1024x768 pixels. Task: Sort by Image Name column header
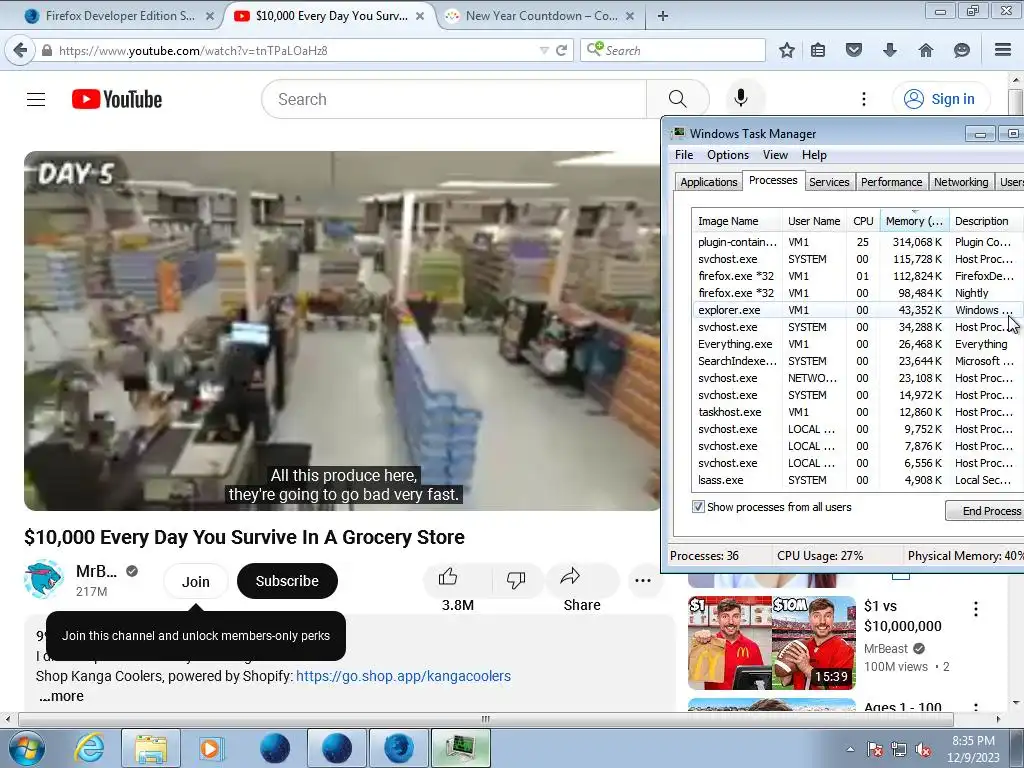pyautogui.click(x=737, y=221)
